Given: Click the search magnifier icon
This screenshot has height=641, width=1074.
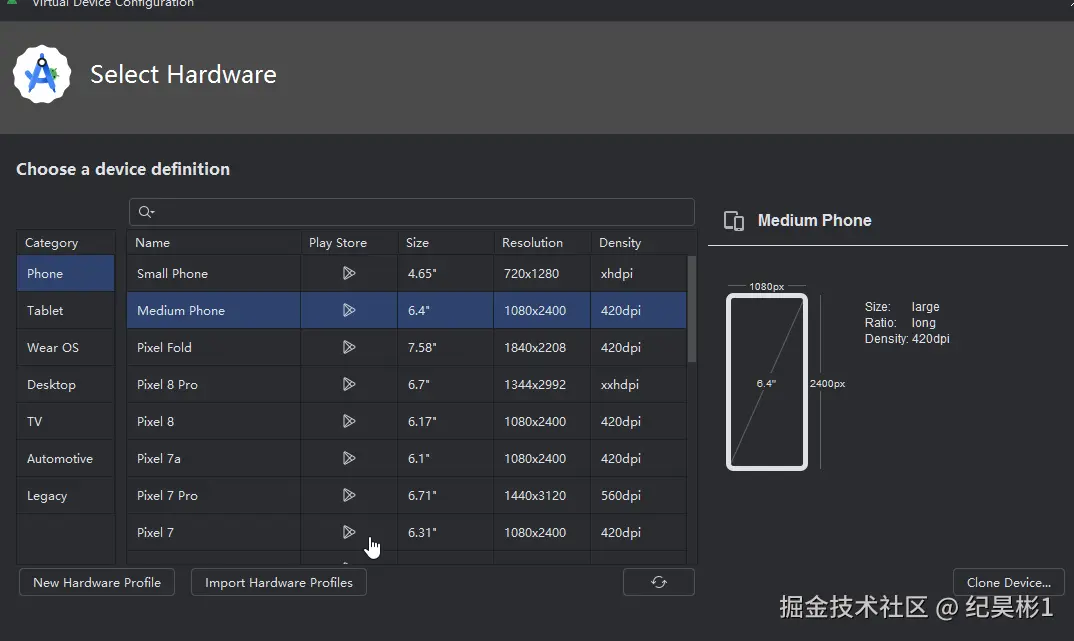Looking at the screenshot, I should (x=146, y=212).
